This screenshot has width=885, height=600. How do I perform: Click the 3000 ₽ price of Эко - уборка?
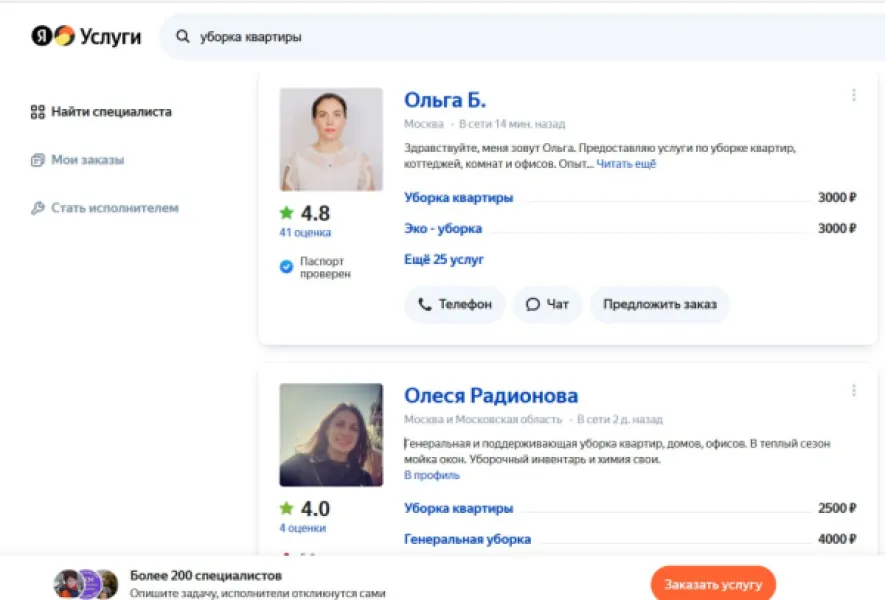837,229
